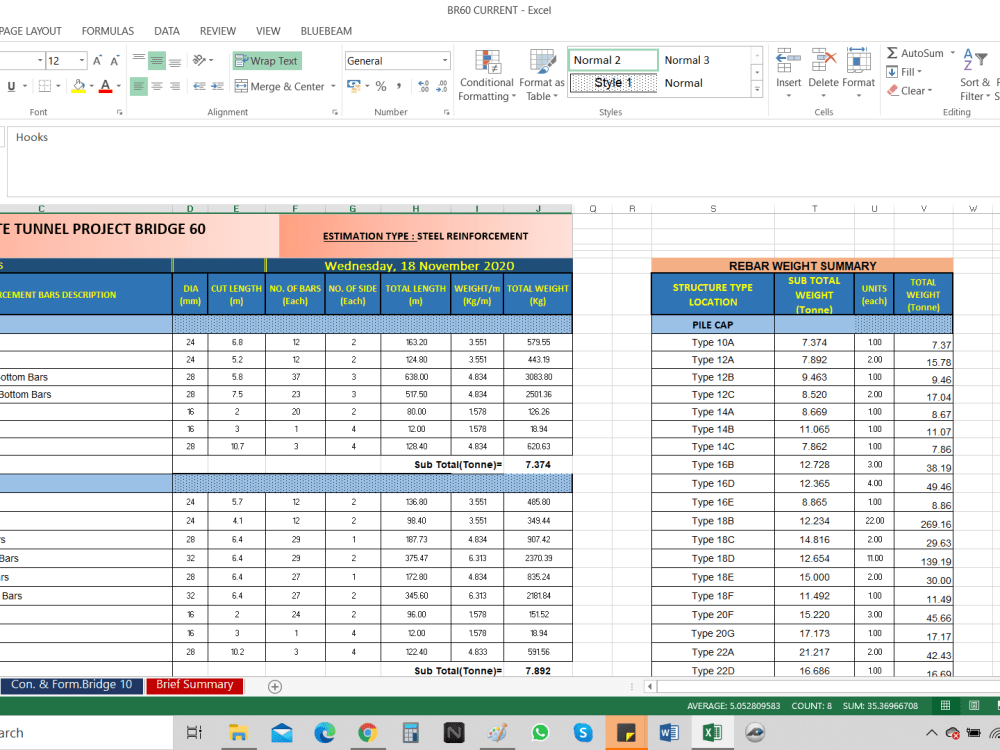This screenshot has height=750, width=1000.
Task: Open Format as Table gallery
Action: [x=541, y=75]
